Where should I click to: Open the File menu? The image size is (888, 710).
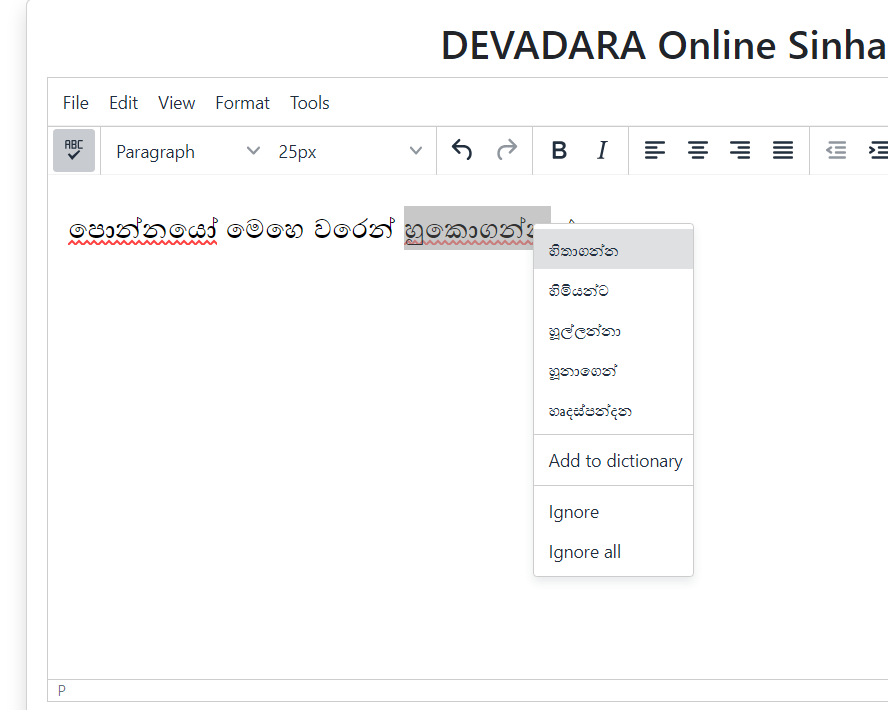[x=75, y=103]
